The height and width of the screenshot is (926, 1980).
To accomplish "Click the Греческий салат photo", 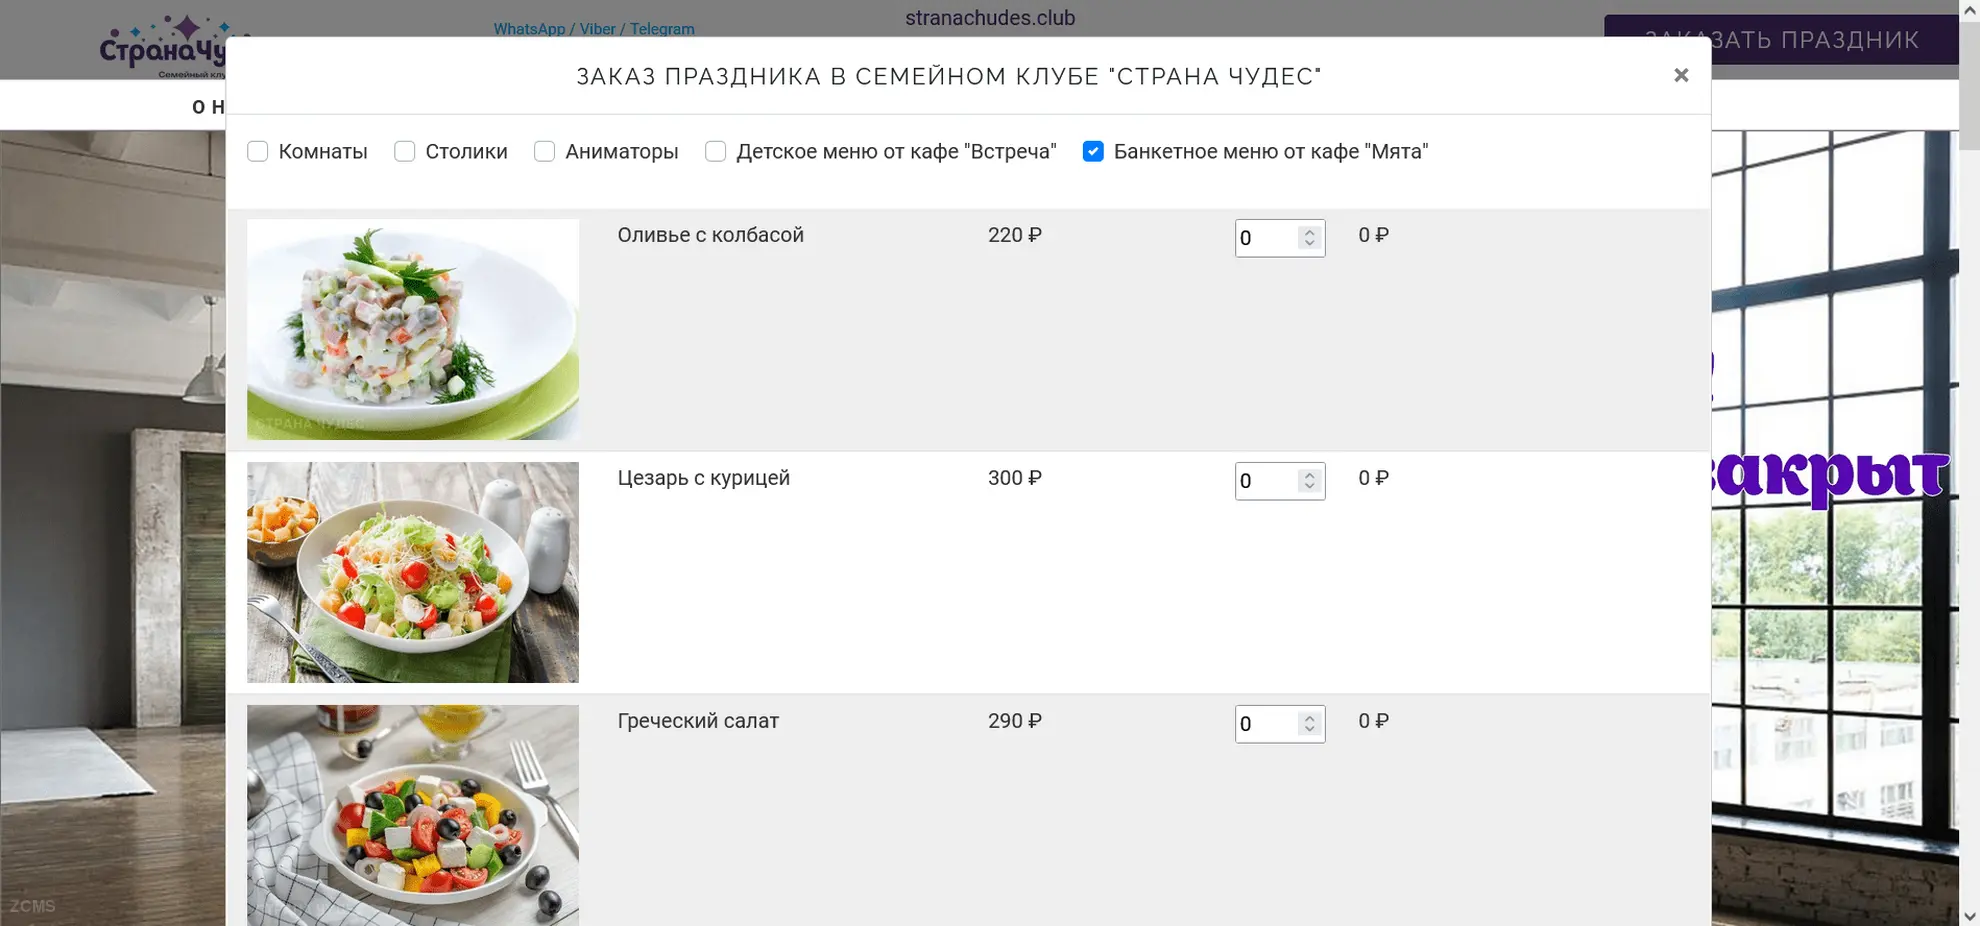I will point(413,814).
